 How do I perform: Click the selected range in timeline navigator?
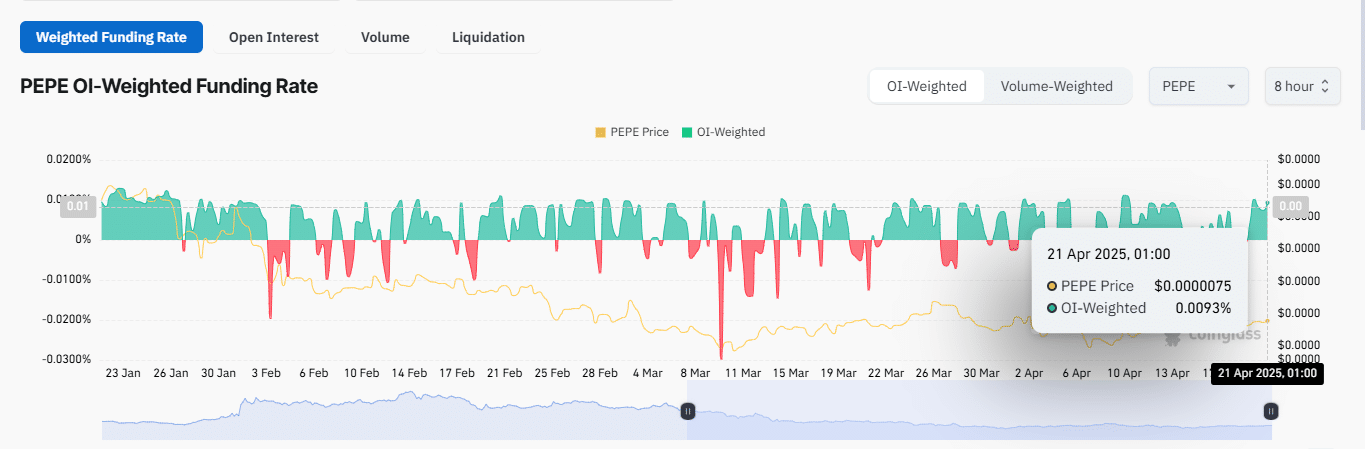978,422
